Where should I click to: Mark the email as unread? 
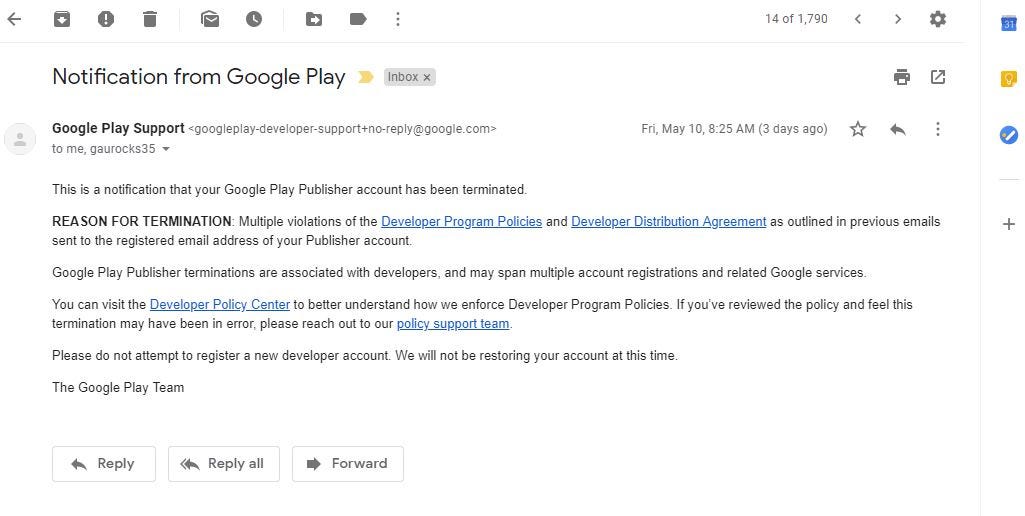[210, 19]
